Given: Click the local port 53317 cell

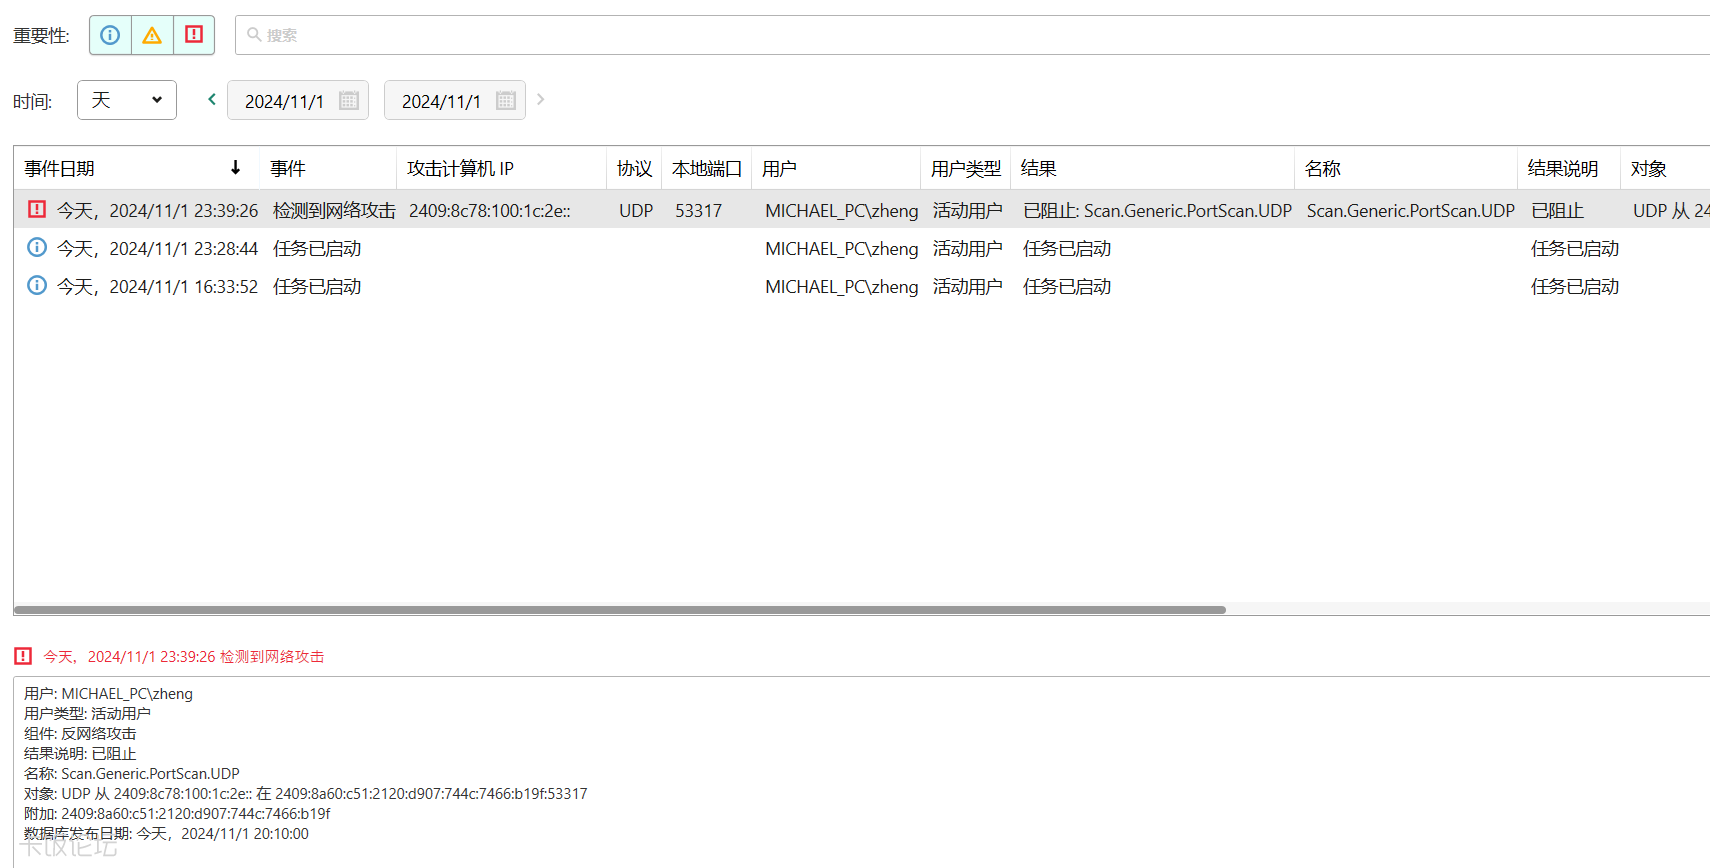Looking at the screenshot, I should click(x=698, y=210).
